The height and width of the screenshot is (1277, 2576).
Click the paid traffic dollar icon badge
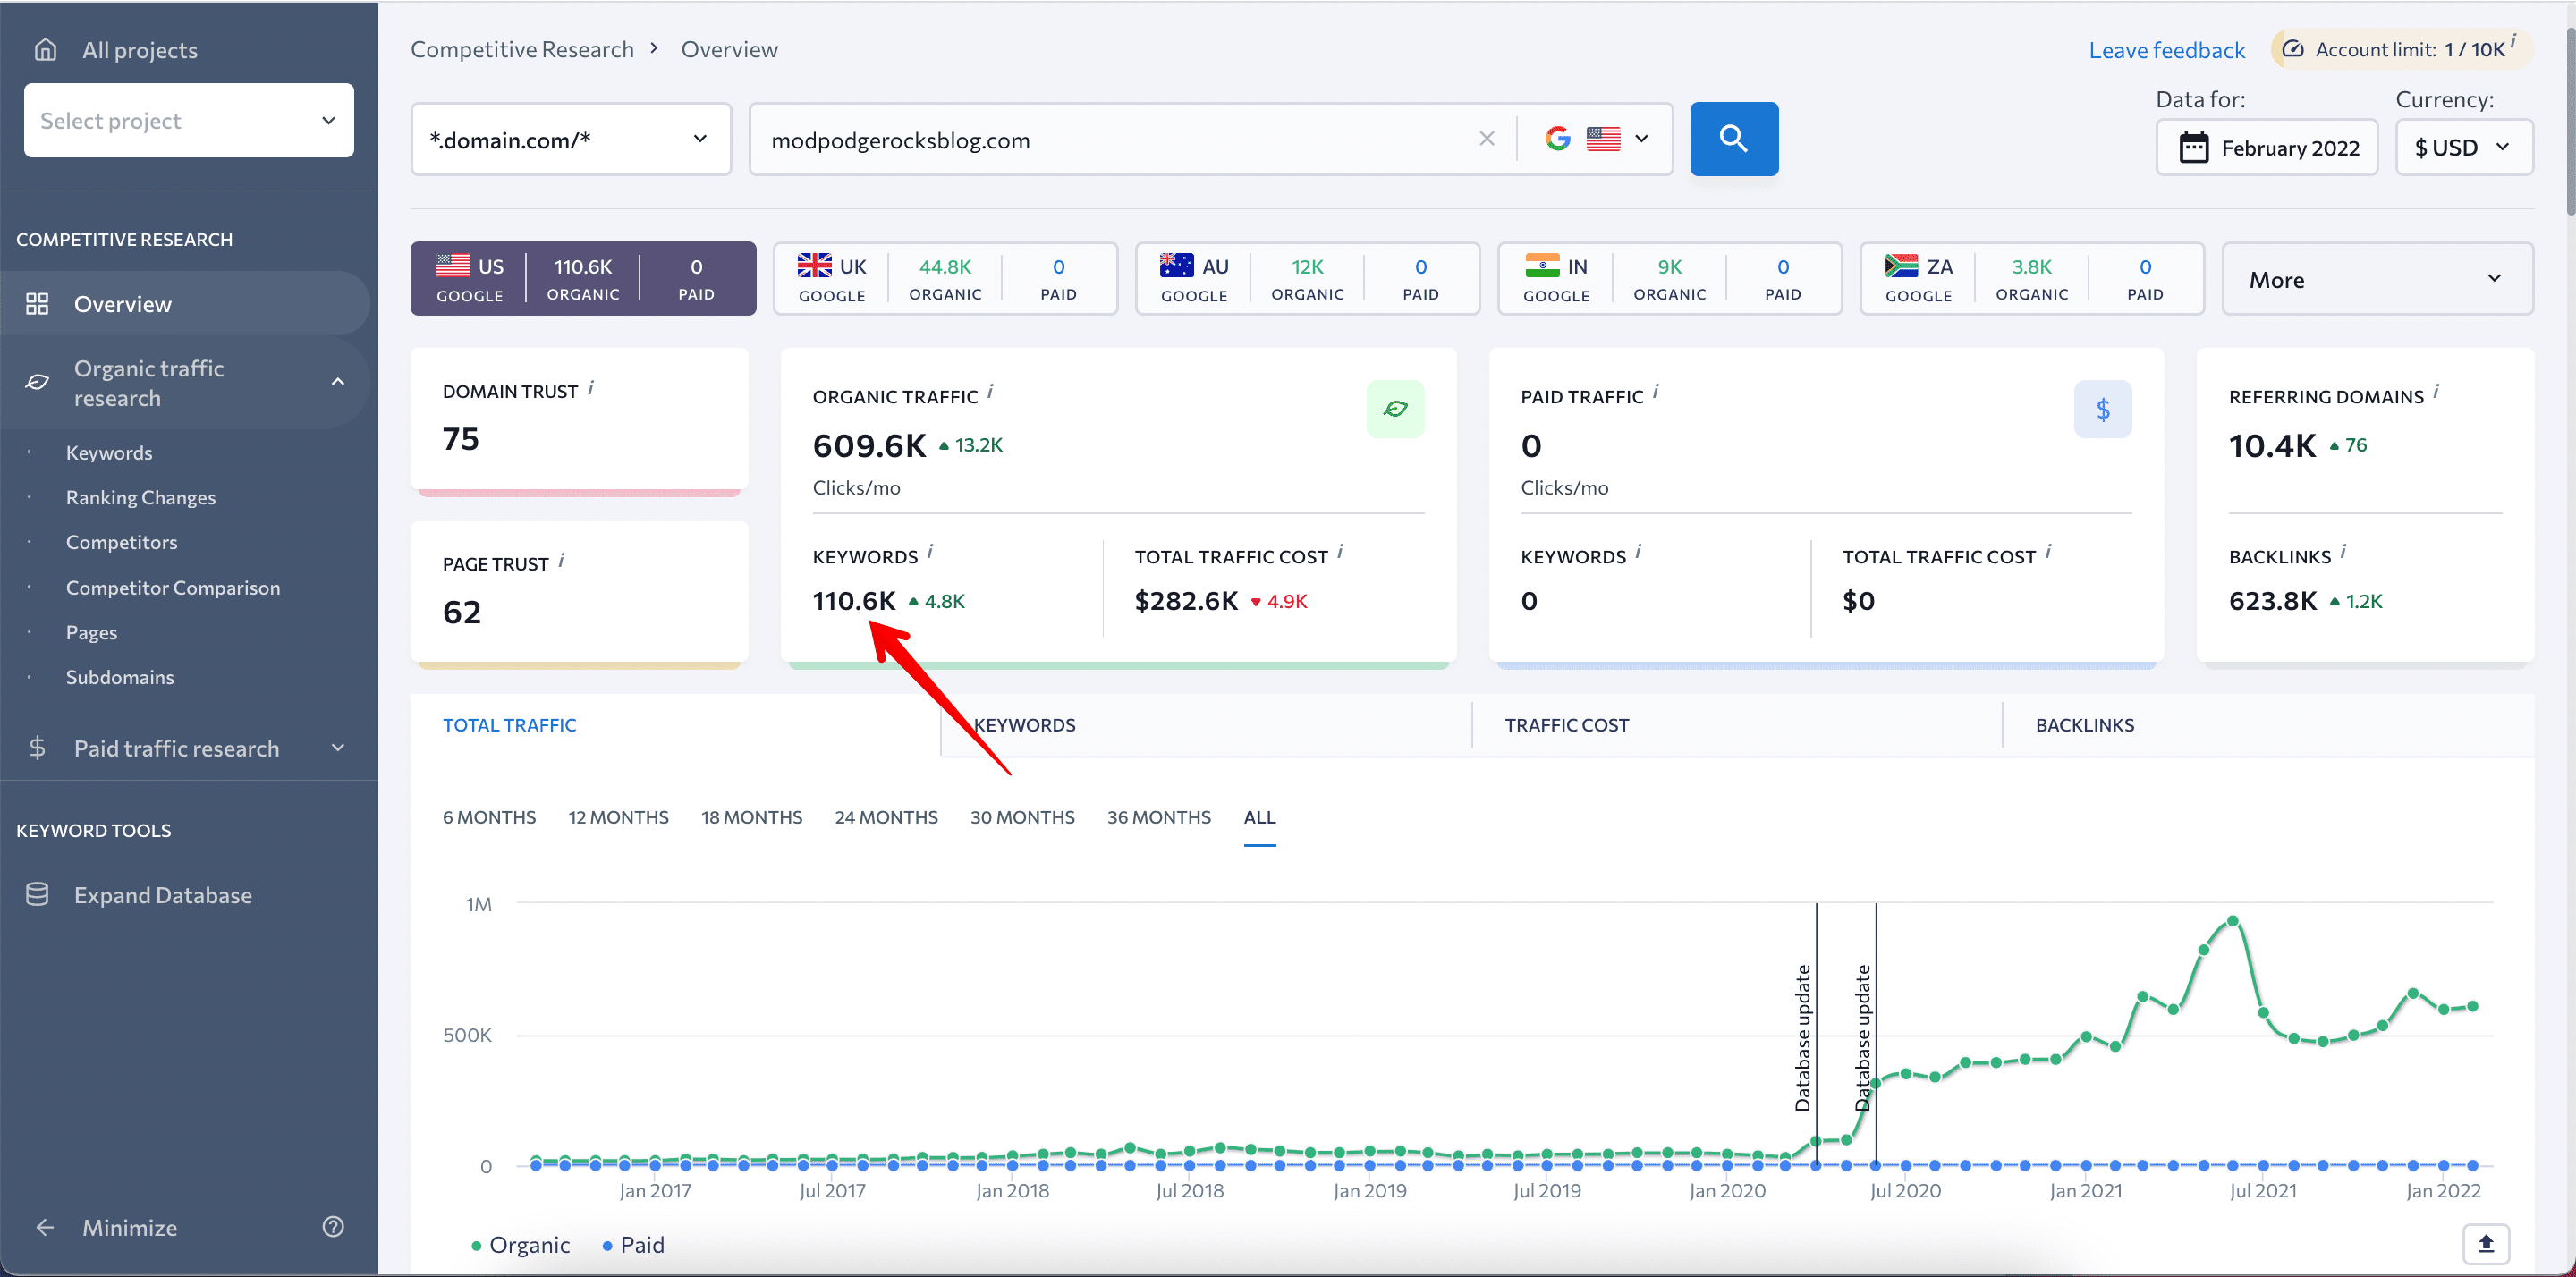click(2102, 409)
